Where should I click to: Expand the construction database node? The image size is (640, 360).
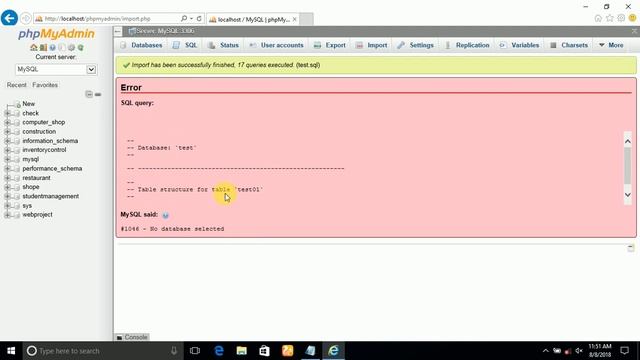[7, 131]
